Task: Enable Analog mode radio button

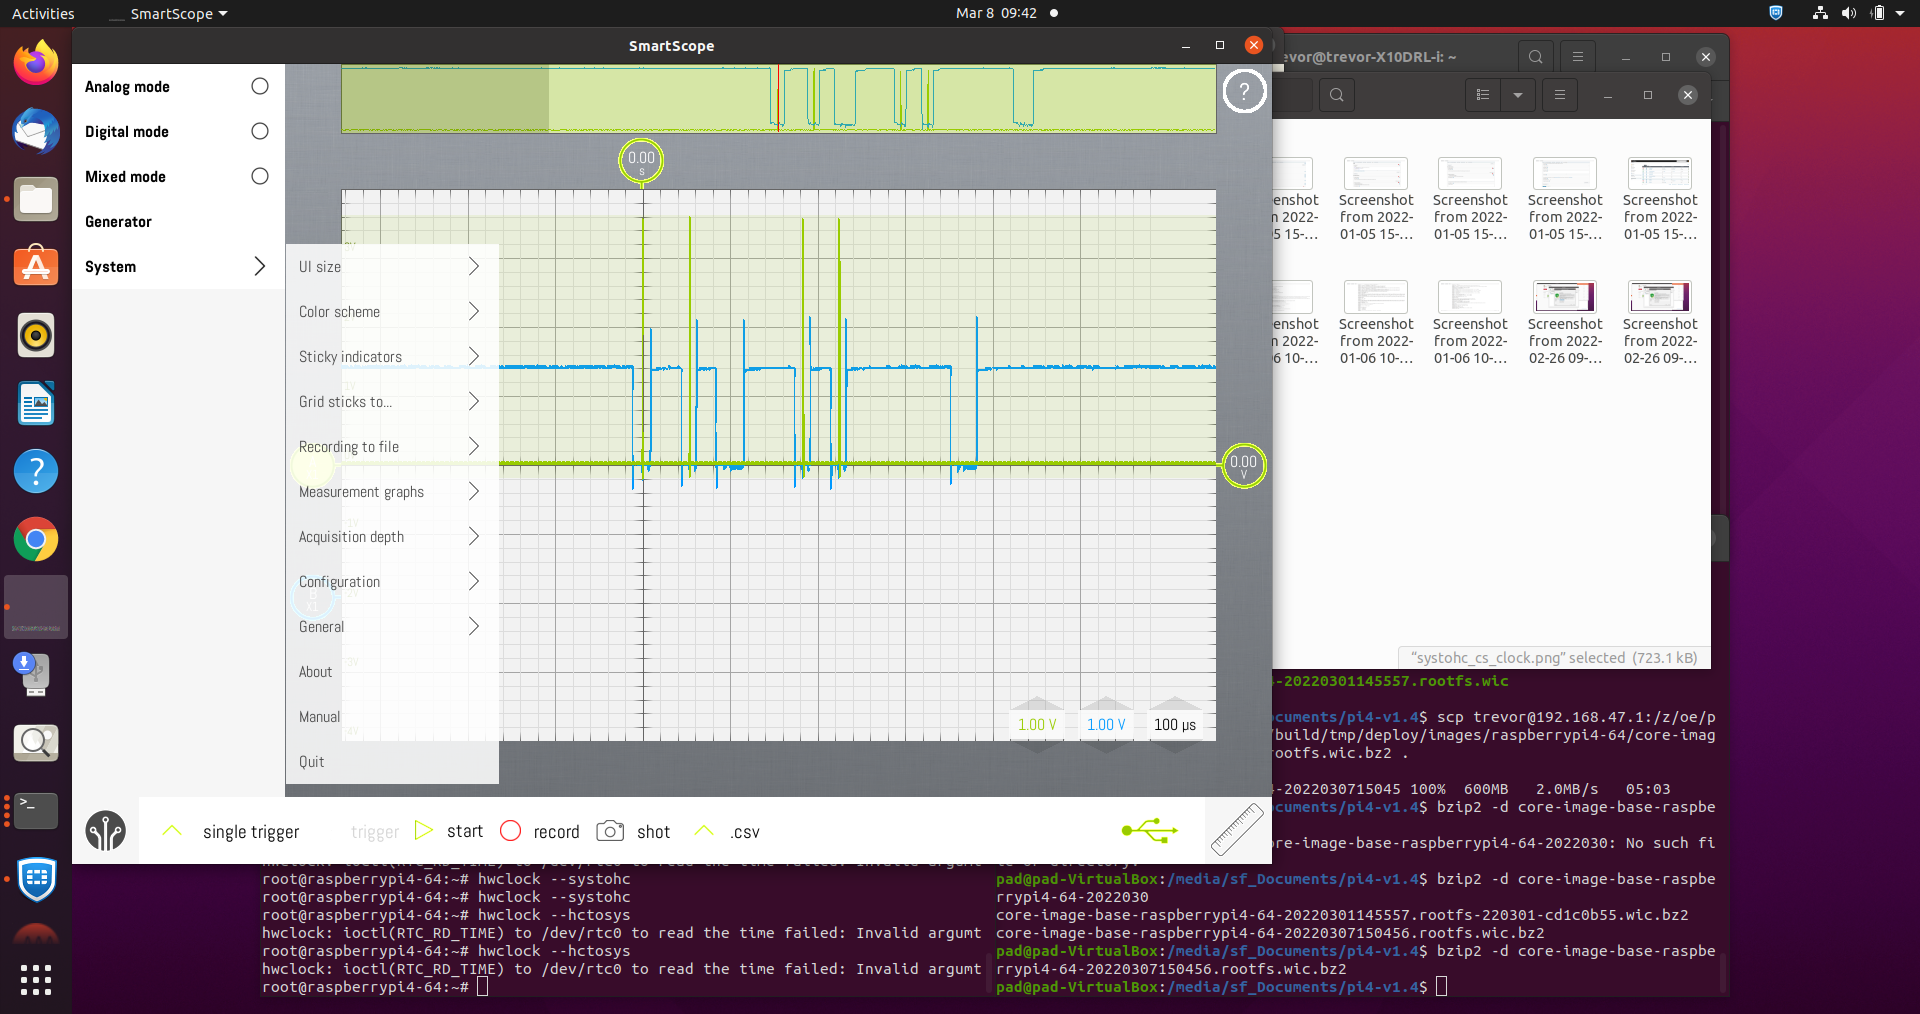Action: coord(259,86)
